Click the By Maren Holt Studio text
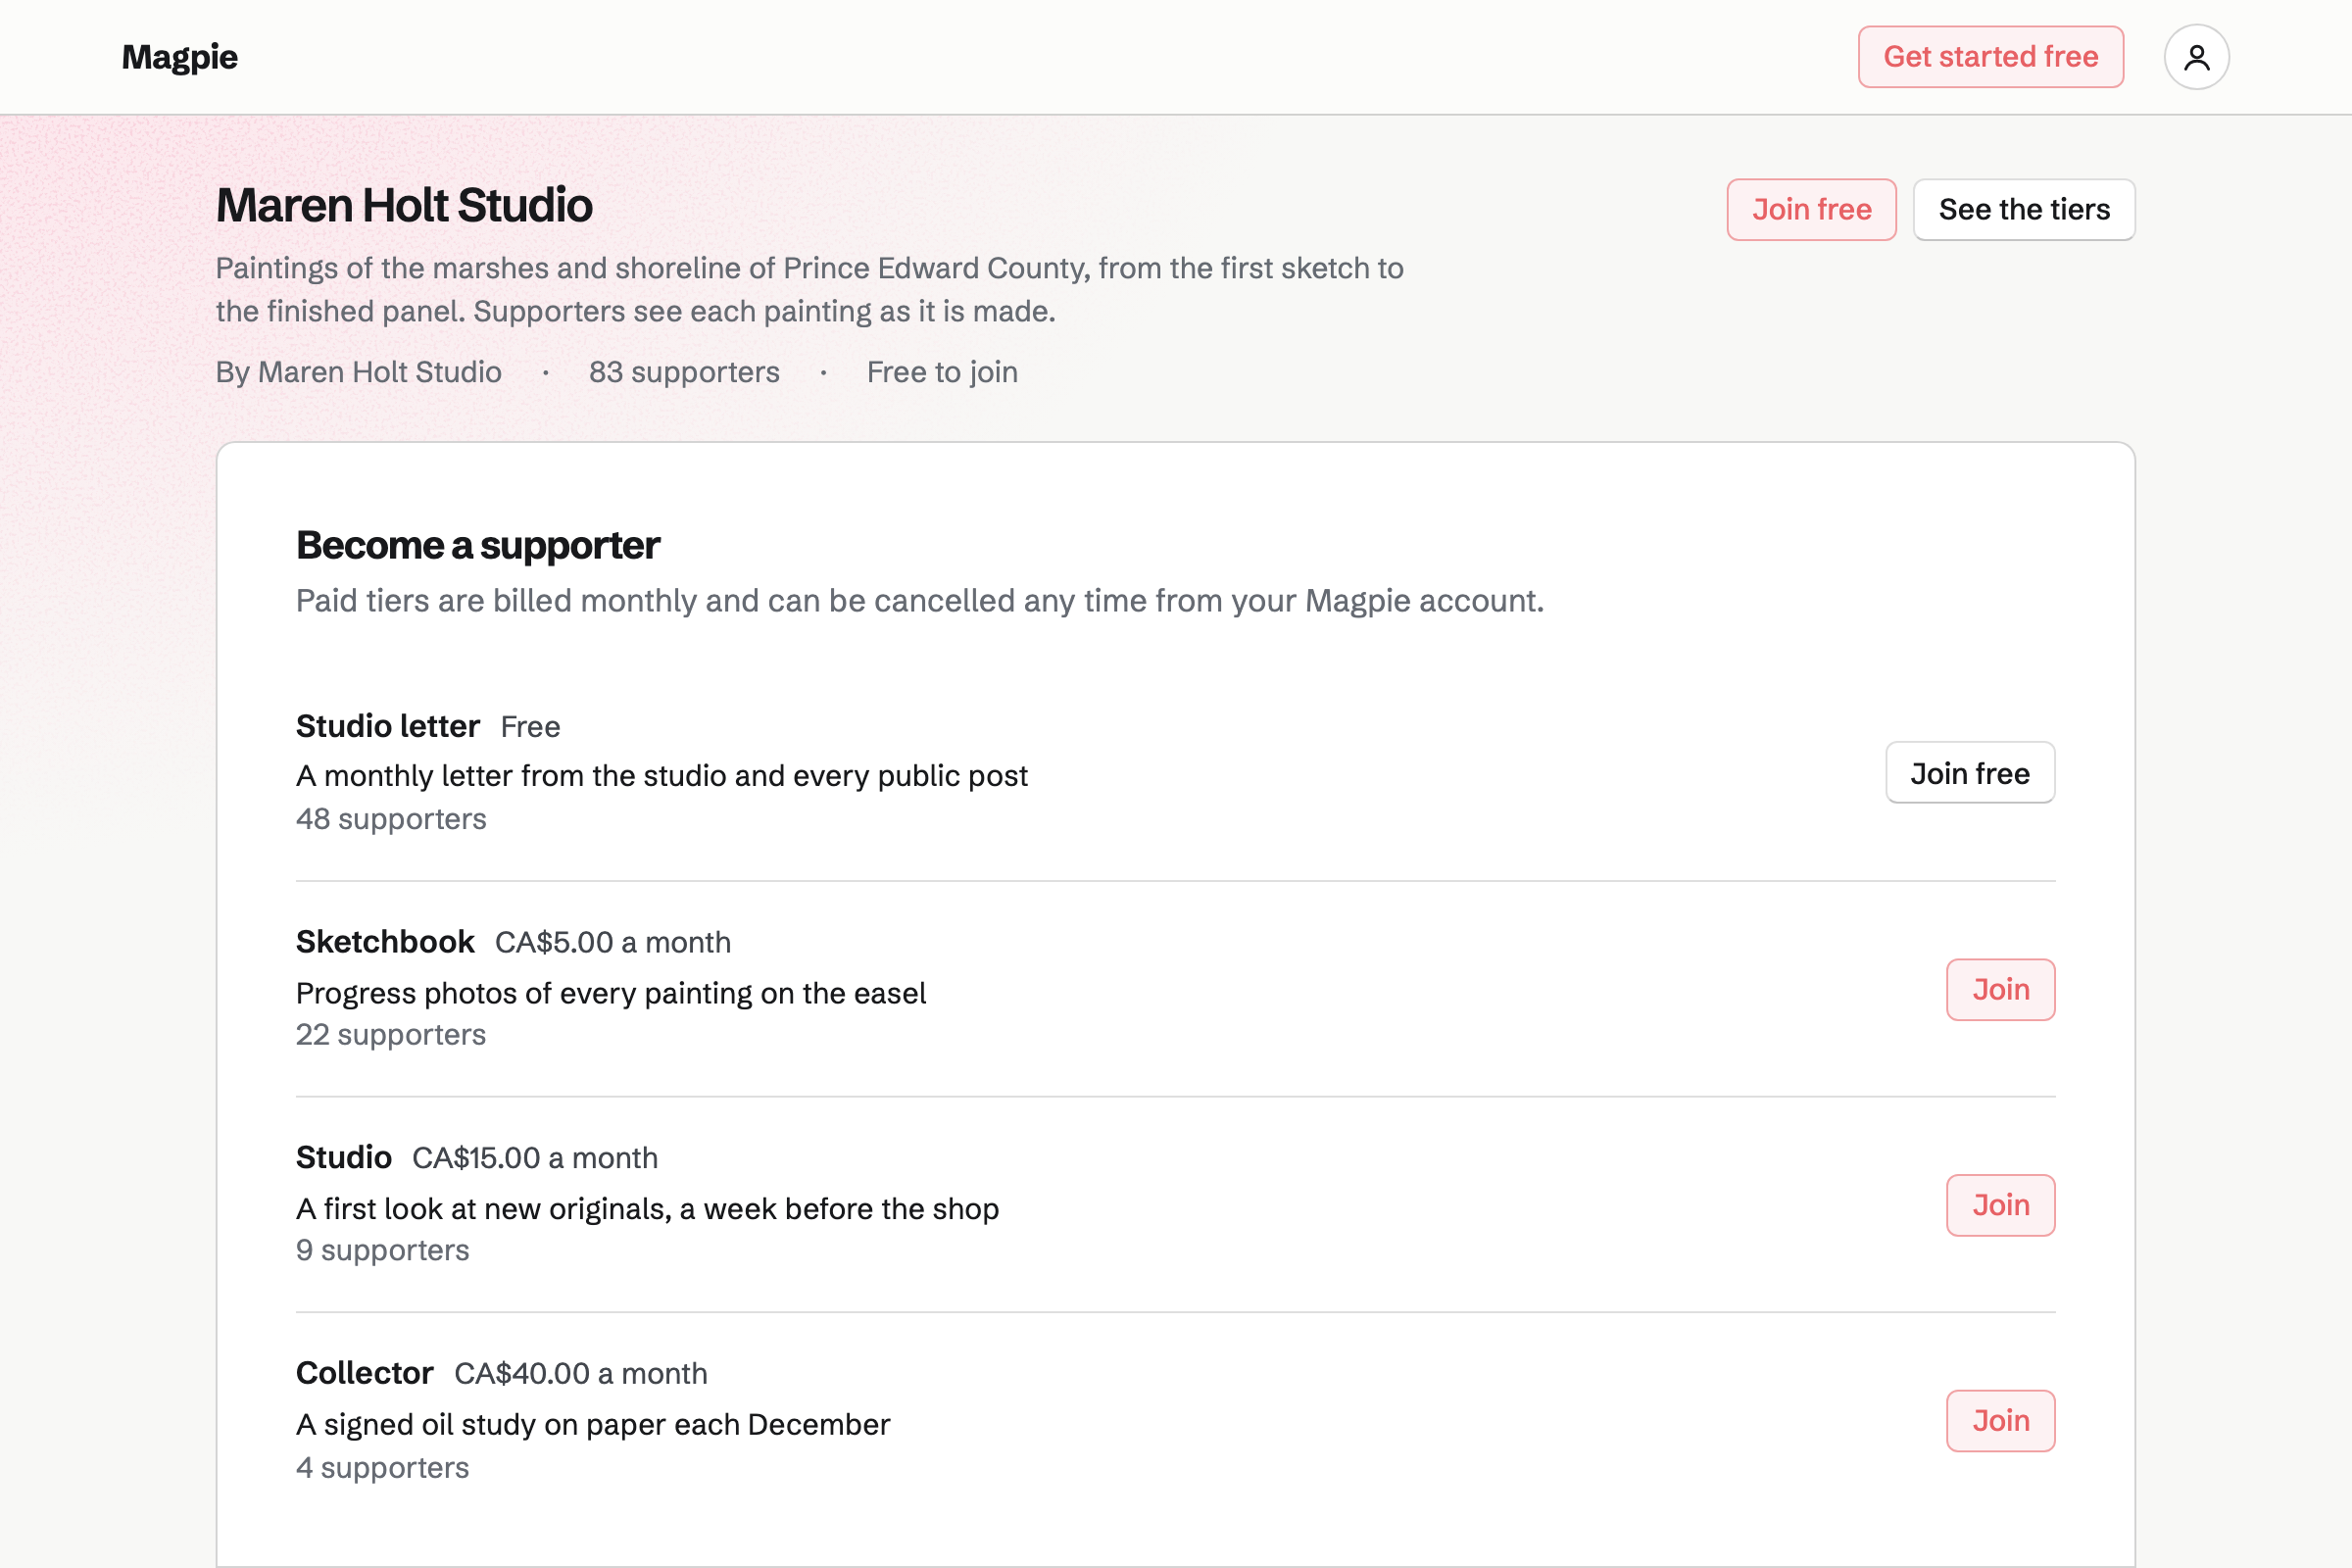 point(358,372)
